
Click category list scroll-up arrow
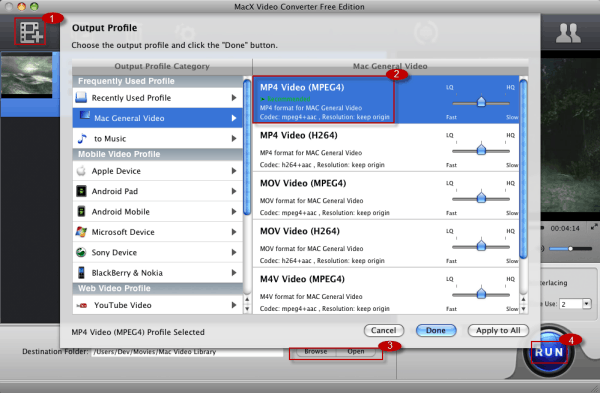coord(247,299)
